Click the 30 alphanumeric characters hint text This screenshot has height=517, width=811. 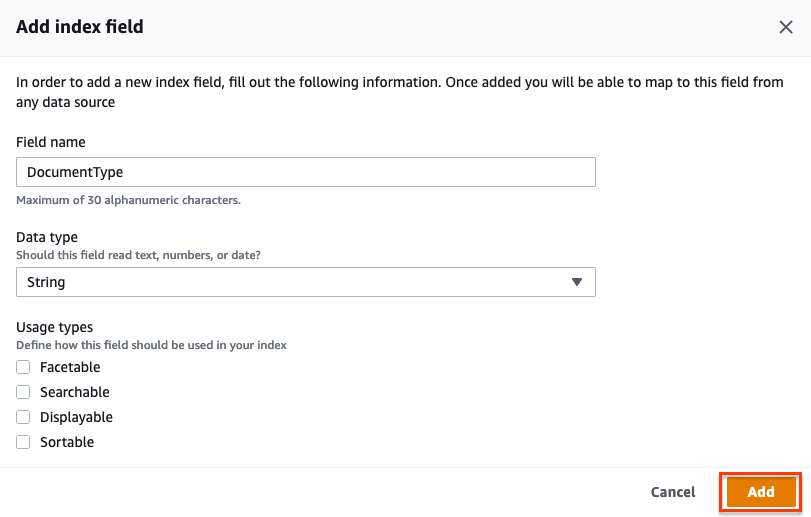(x=128, y=200)
